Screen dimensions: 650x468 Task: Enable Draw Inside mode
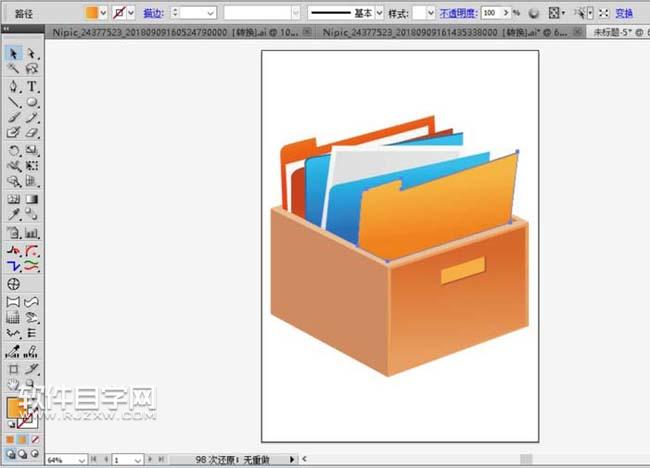35,454
